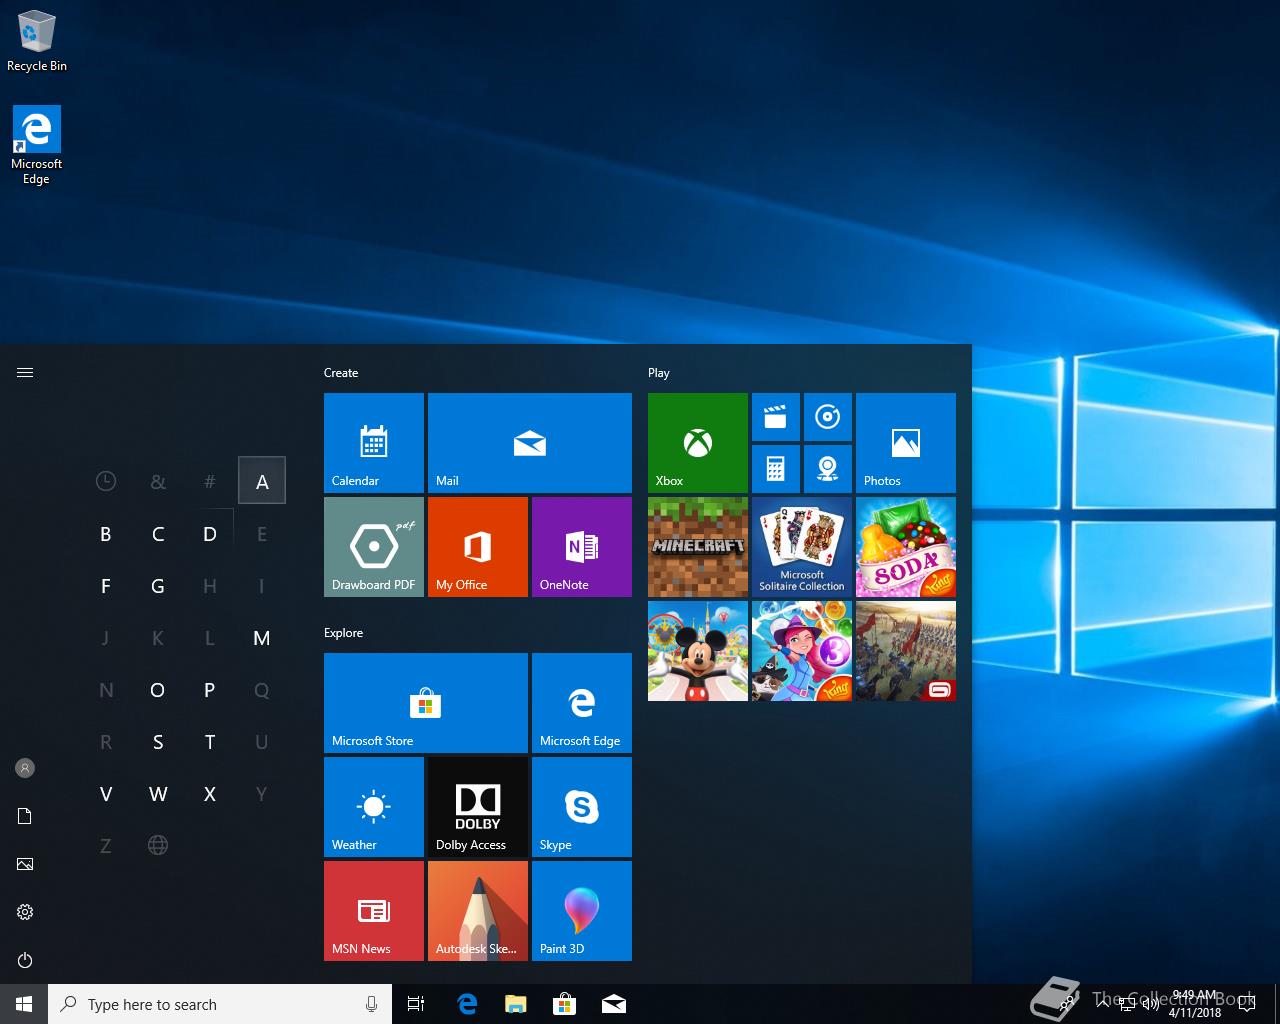Open the Groove Music small tile
This screenshot has height=1024, width=1280.
(x=828, y=417)
